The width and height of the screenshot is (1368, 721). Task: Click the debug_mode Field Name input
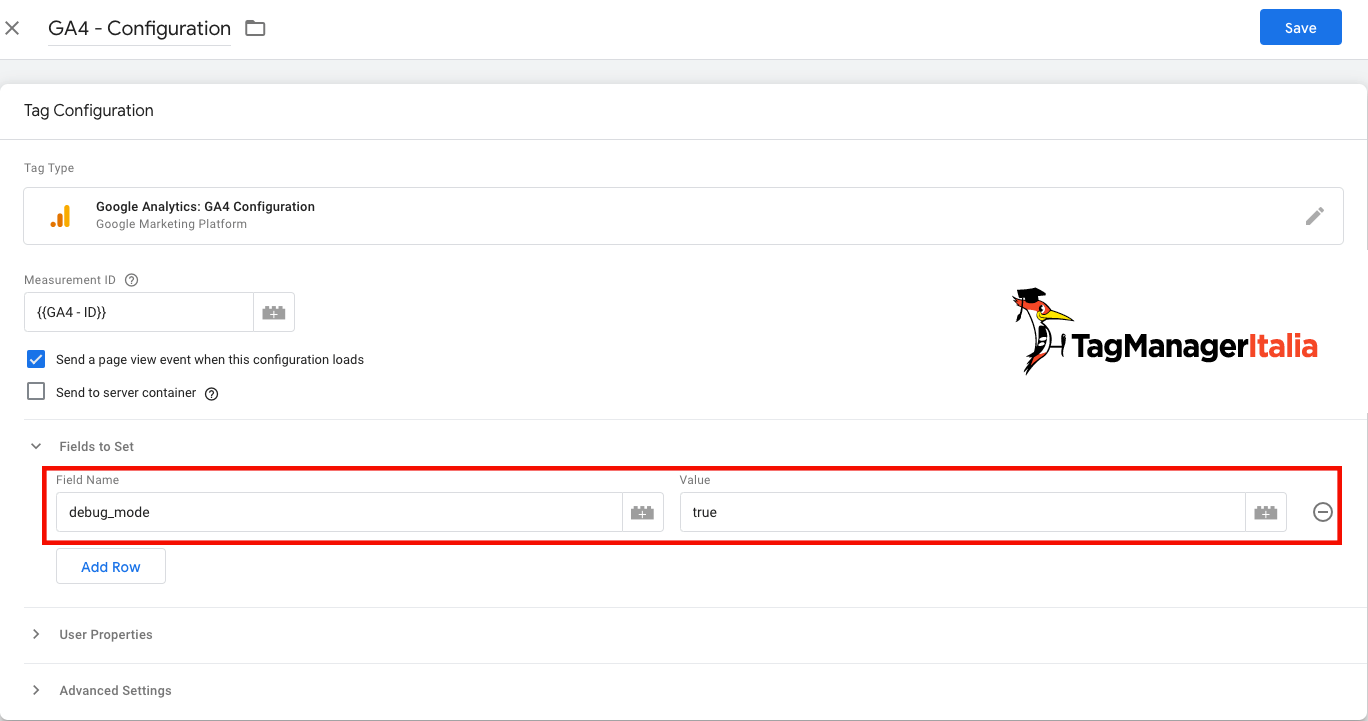[x=339, y=512]
